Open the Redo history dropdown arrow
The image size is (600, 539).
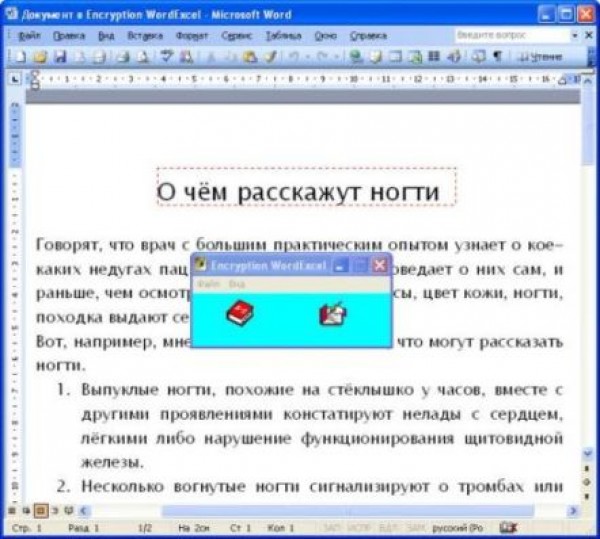click(337, 57)
